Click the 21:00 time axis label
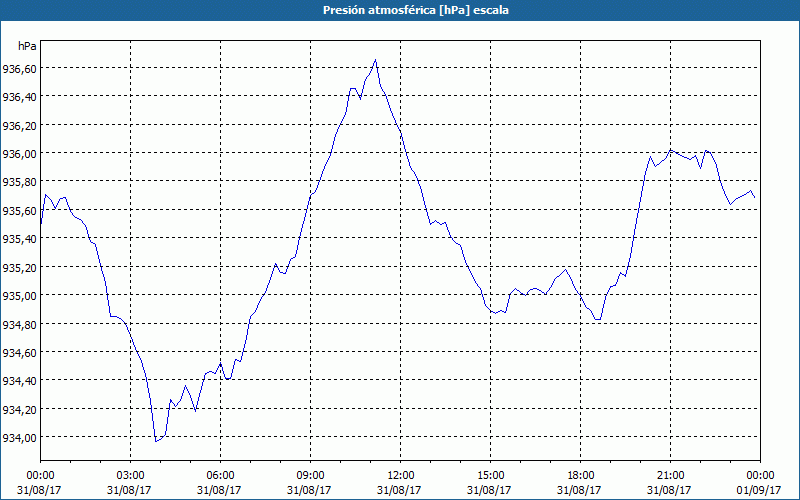Image resolution: width=800 pixels, height=500 pixels. (670, 476)
